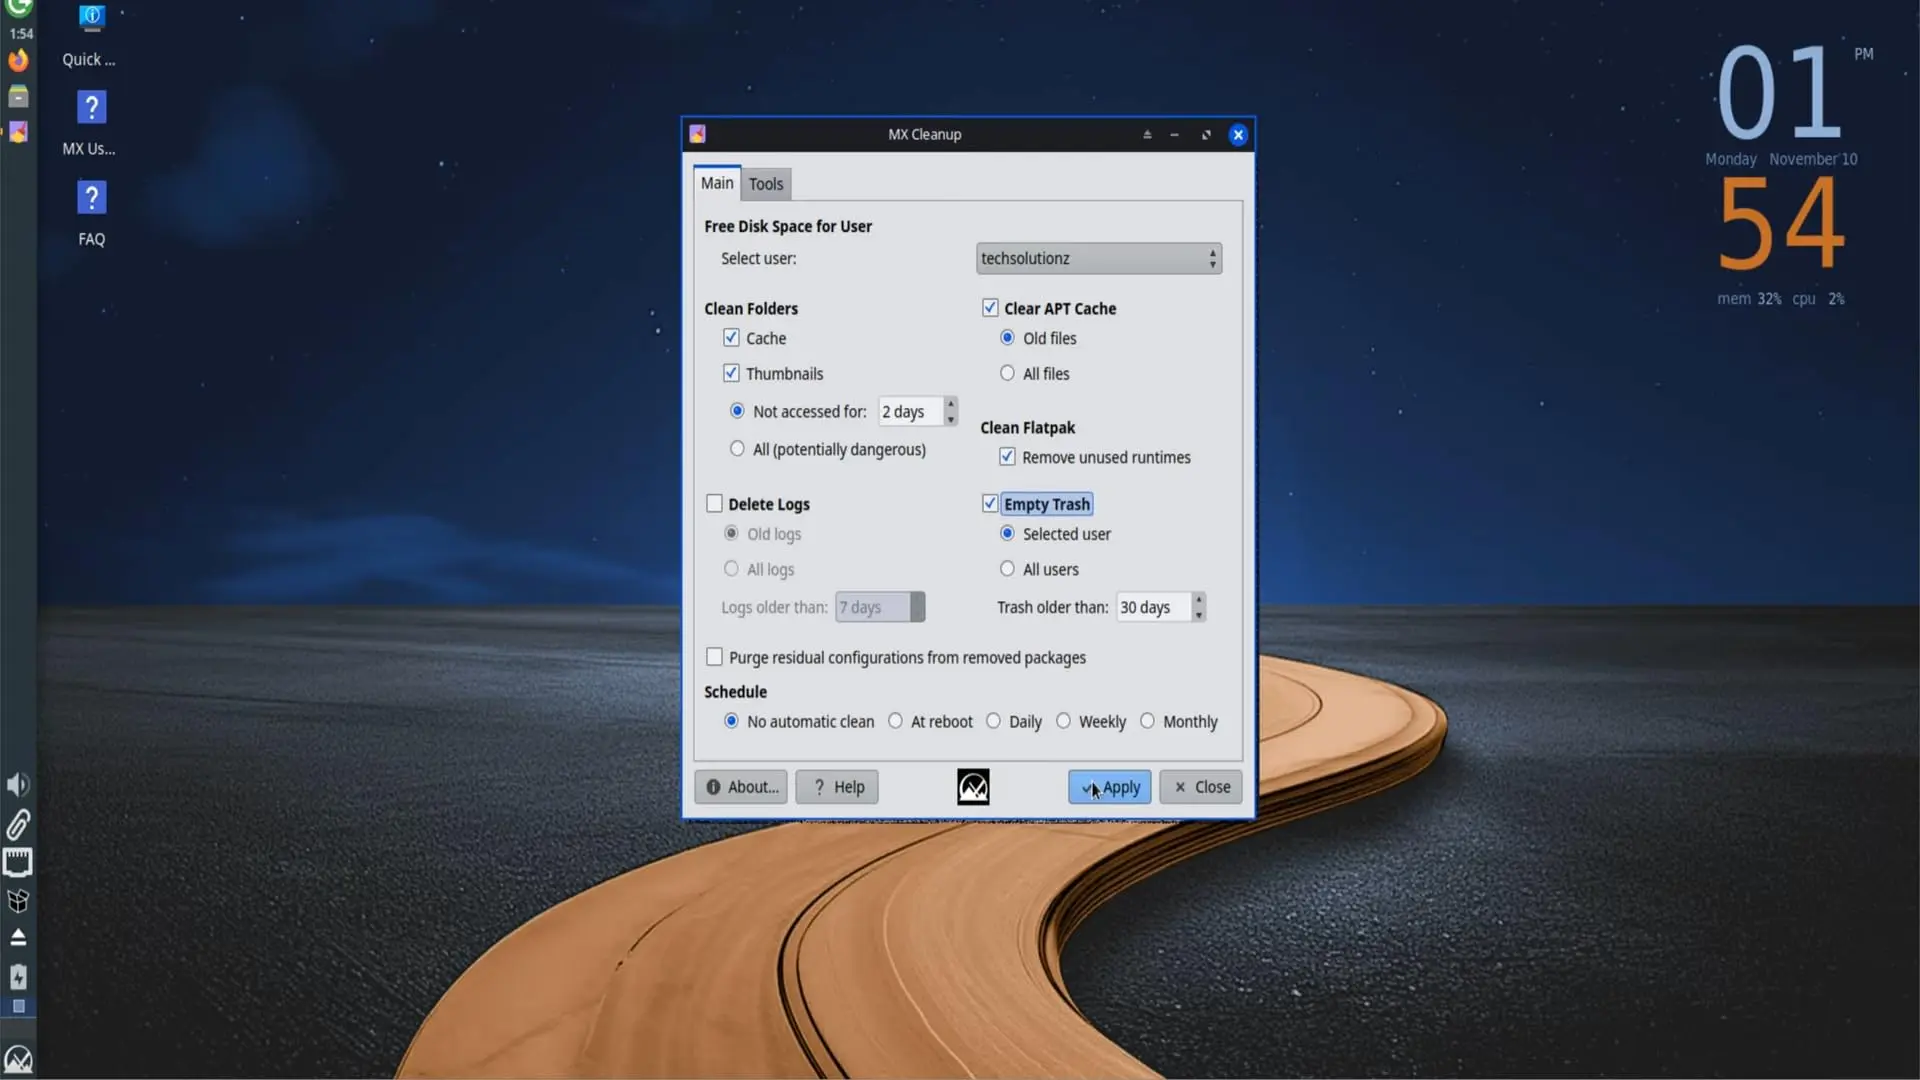1920x1080 pixels.
Task: Click the About button
Action: tap(741, 787)
